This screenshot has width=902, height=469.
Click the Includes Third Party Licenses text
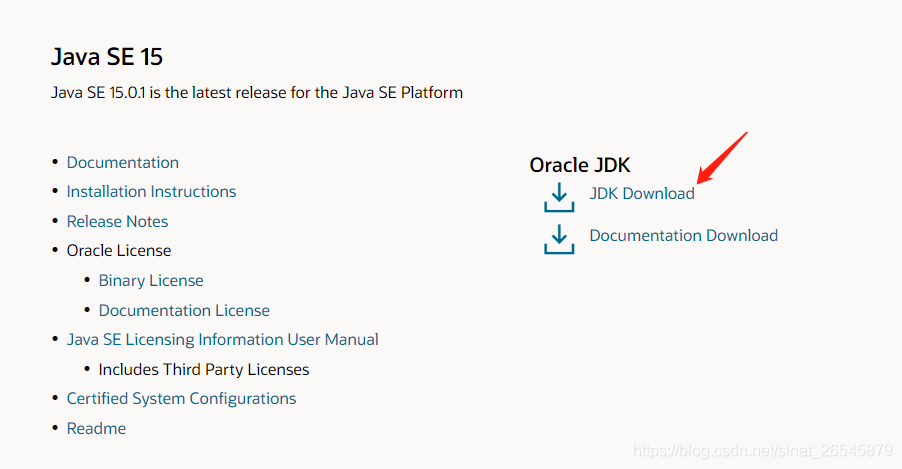click(x=204, y=369)
